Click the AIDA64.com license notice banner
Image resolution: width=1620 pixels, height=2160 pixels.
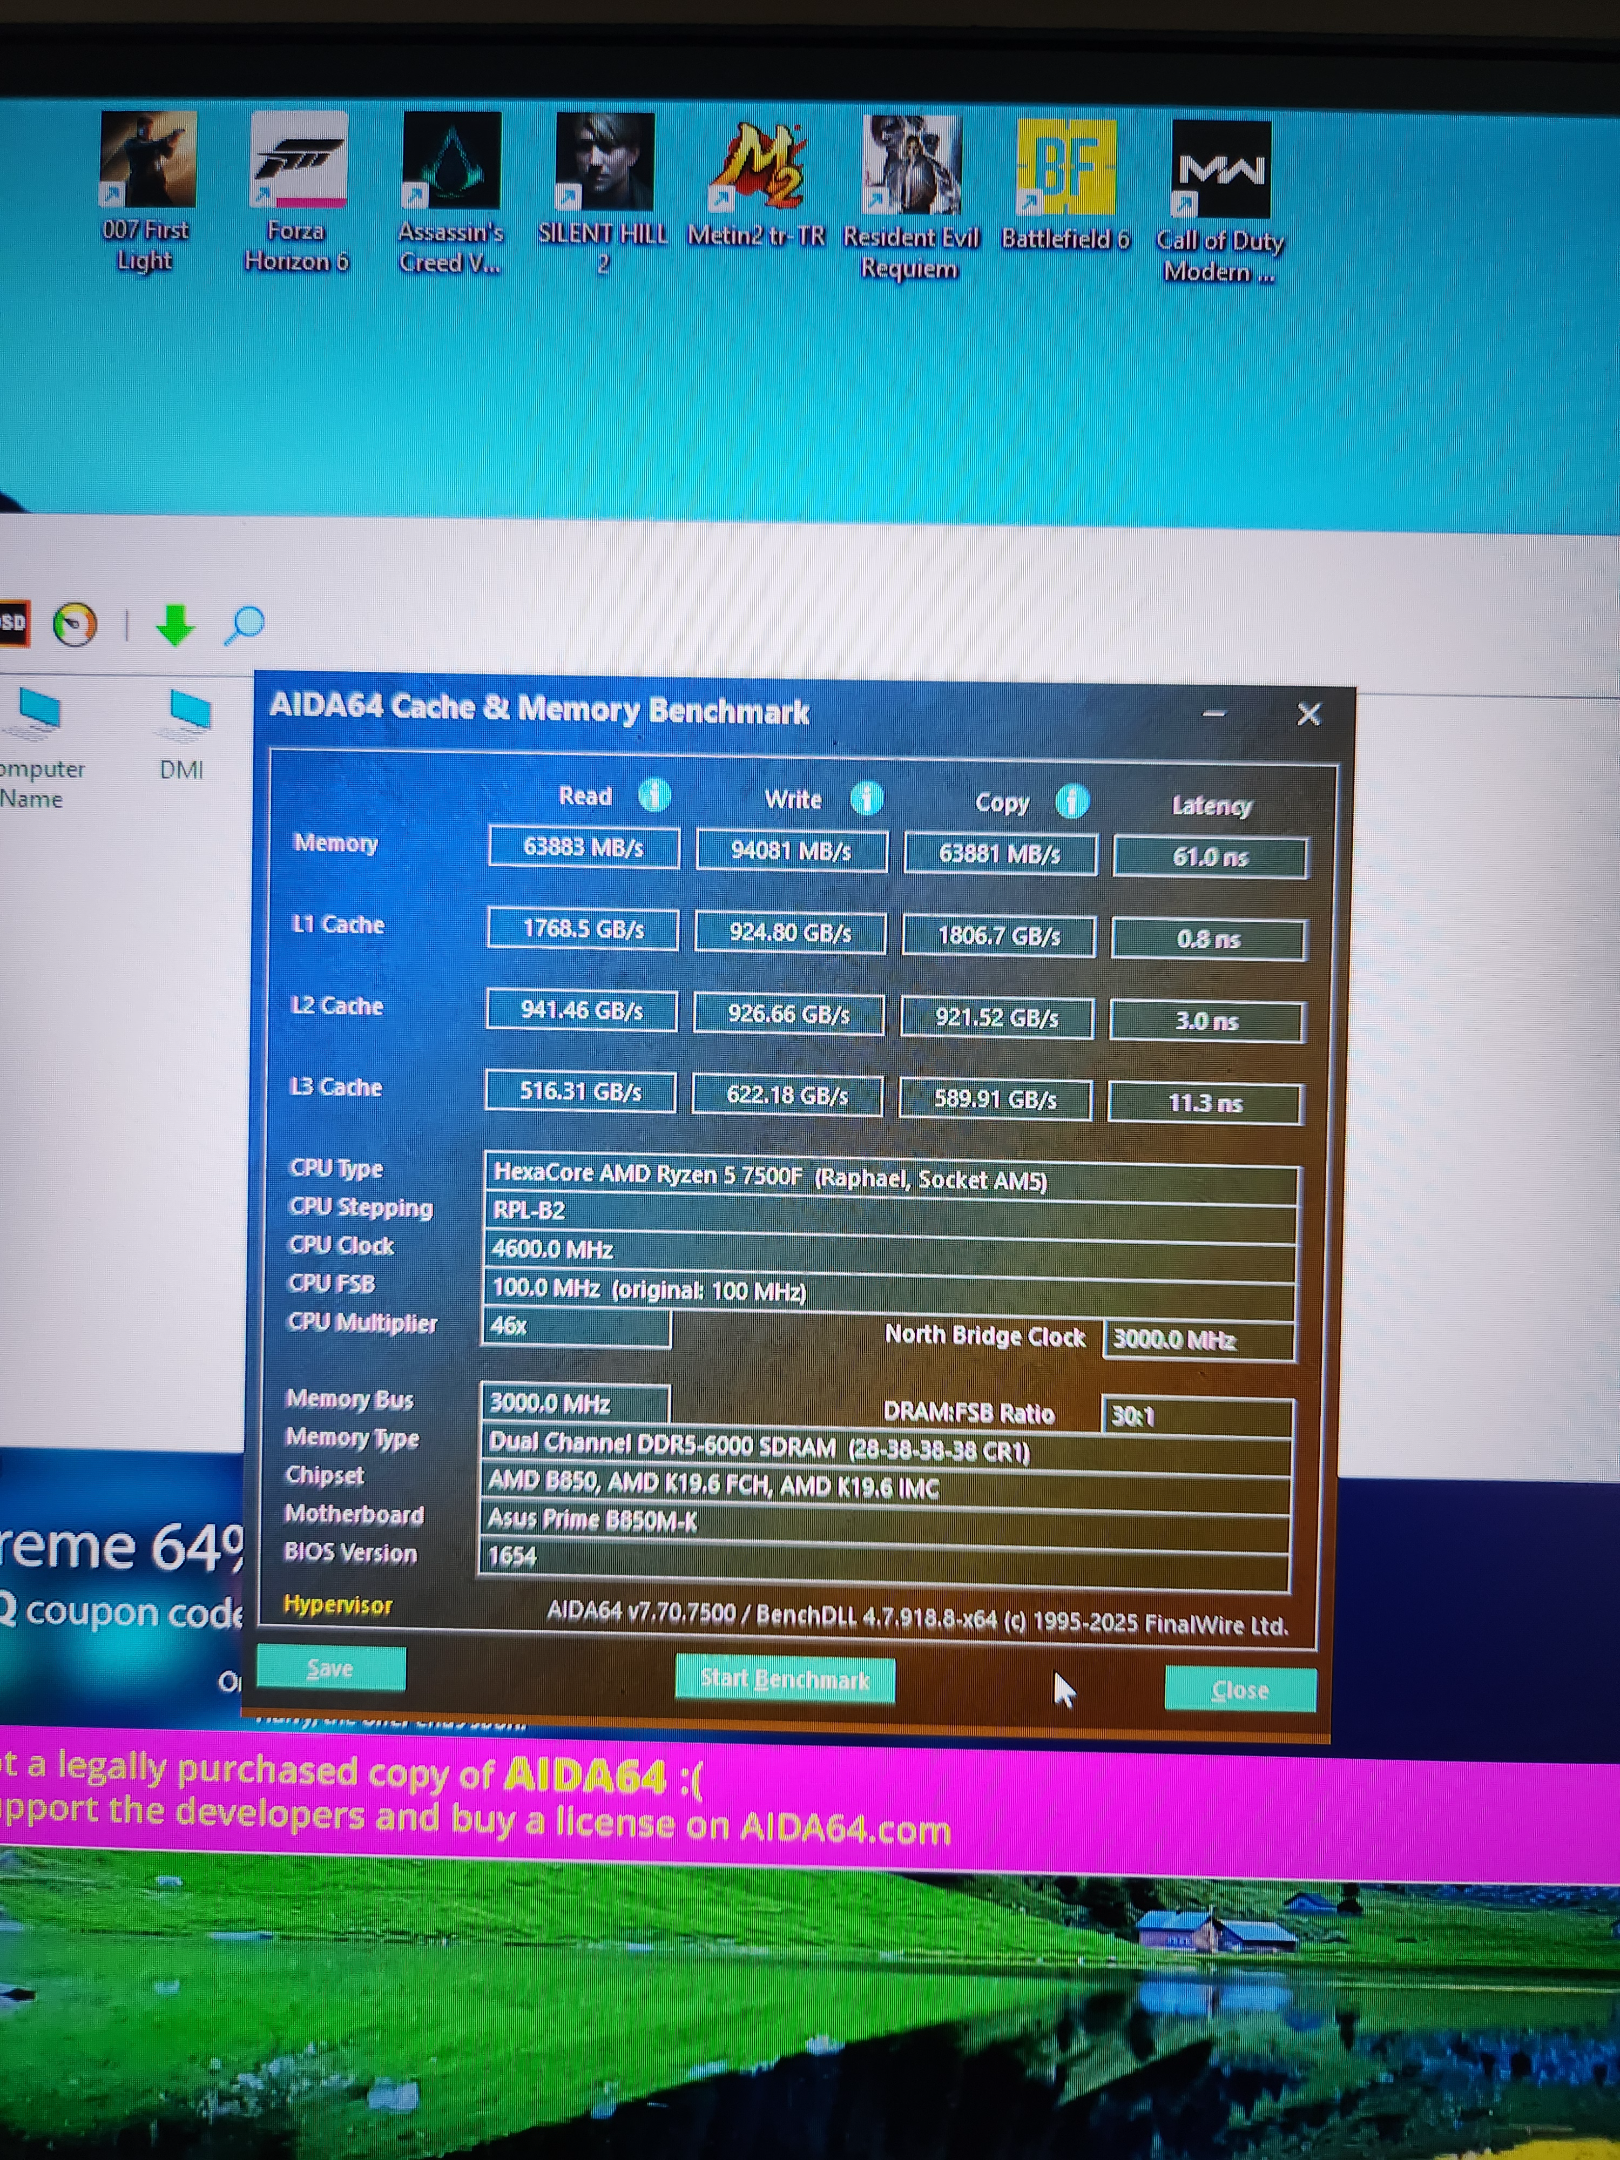click(810, 1805)
